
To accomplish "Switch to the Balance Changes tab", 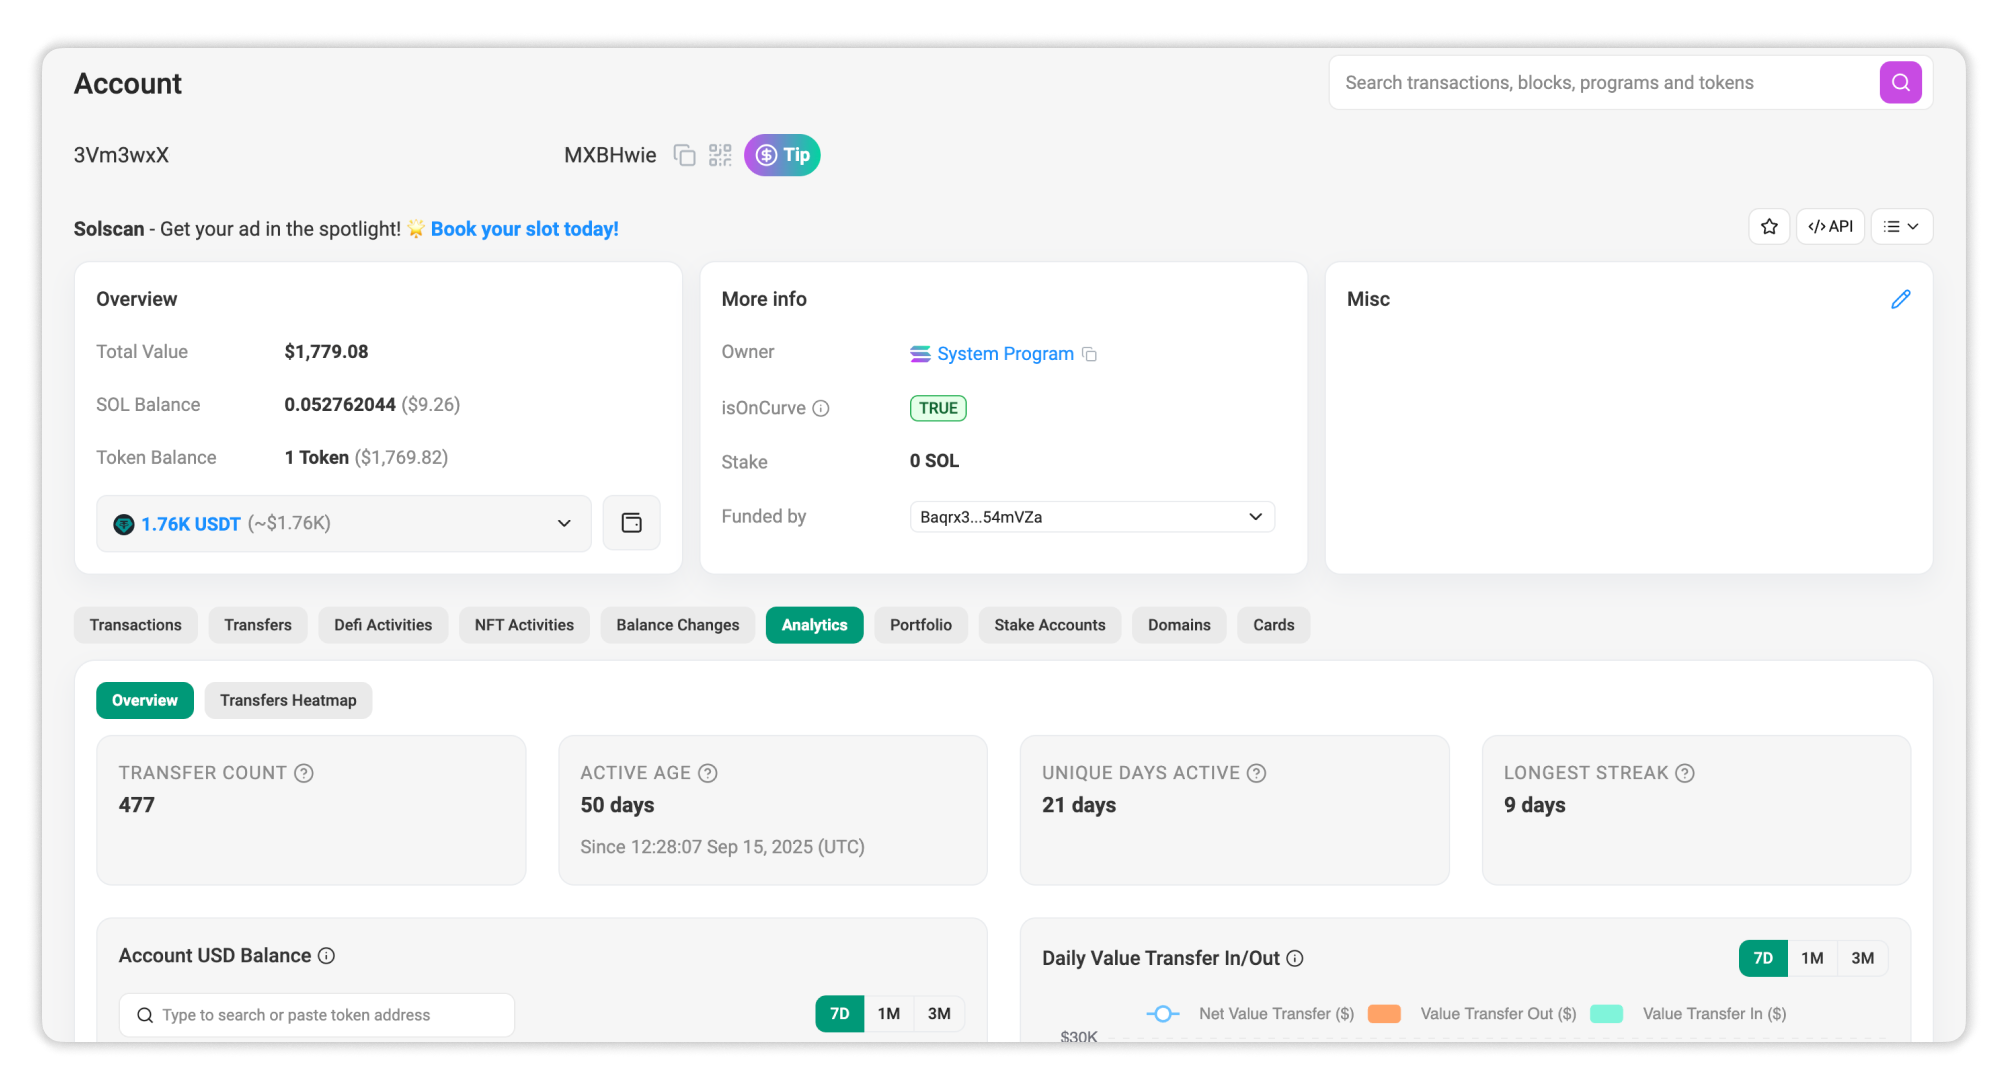I will coord(677,625).
